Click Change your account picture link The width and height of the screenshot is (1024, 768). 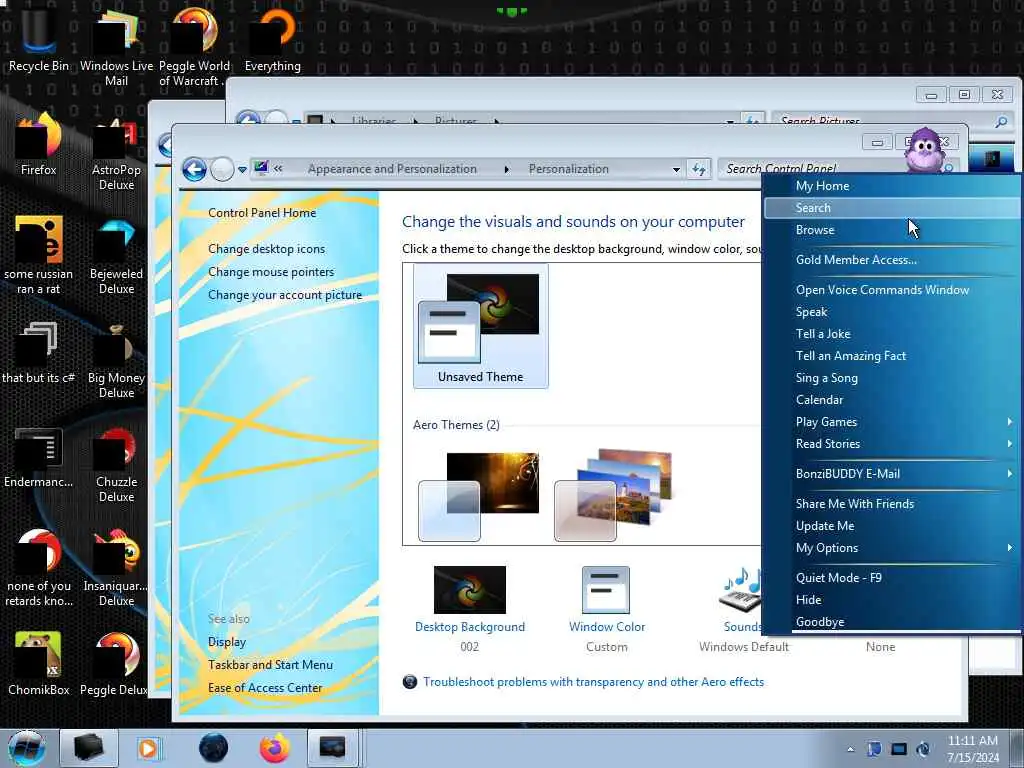[x=285, y=295]
